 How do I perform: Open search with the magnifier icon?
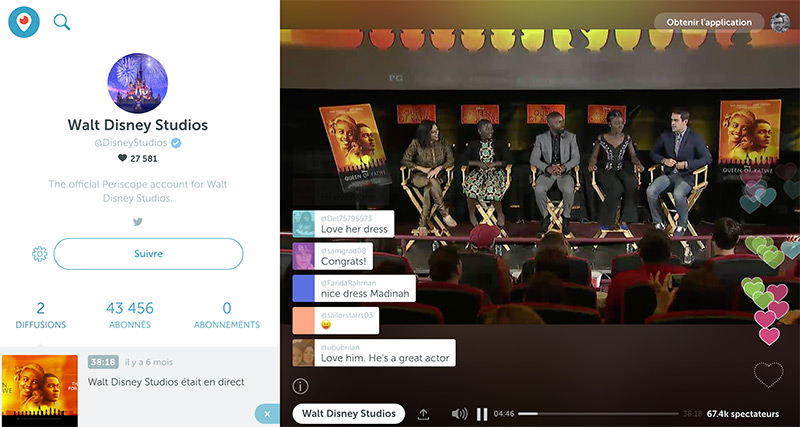[x=62, y=22]
